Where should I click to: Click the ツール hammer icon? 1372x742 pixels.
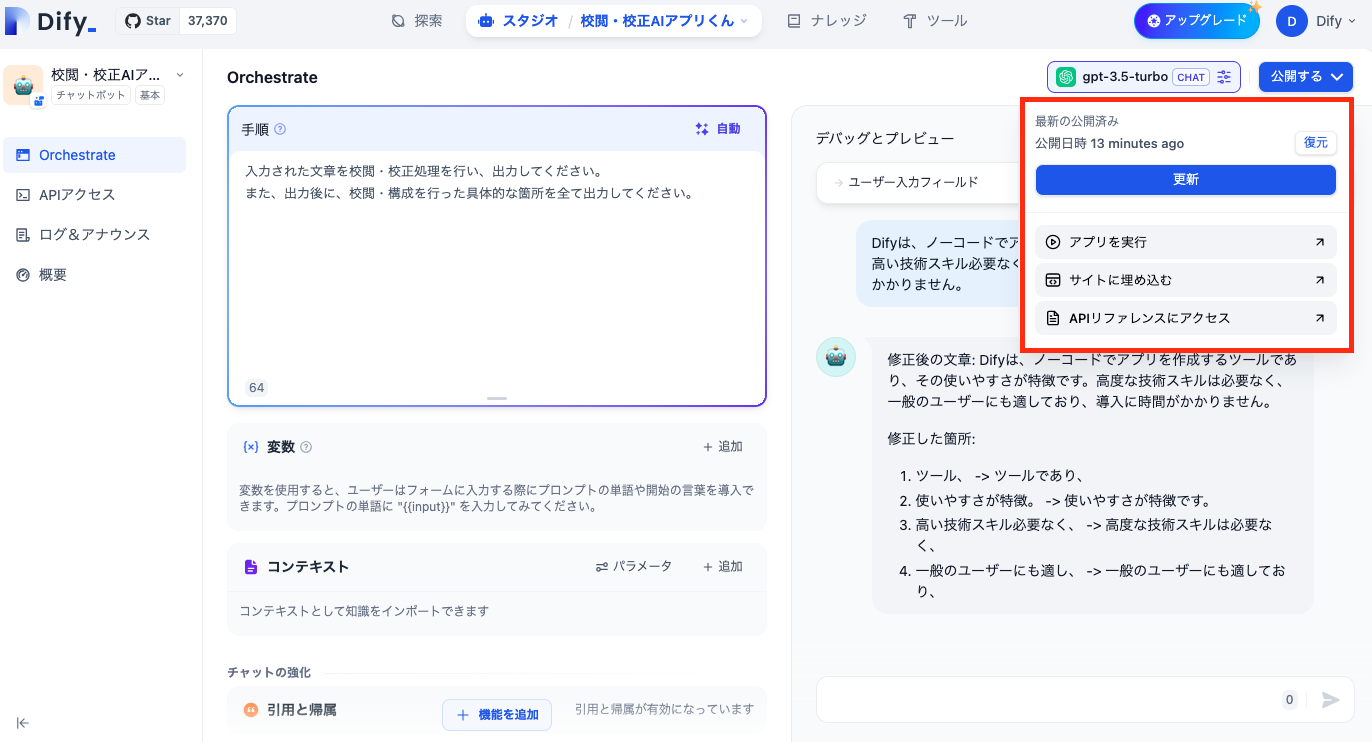point(910,20)
